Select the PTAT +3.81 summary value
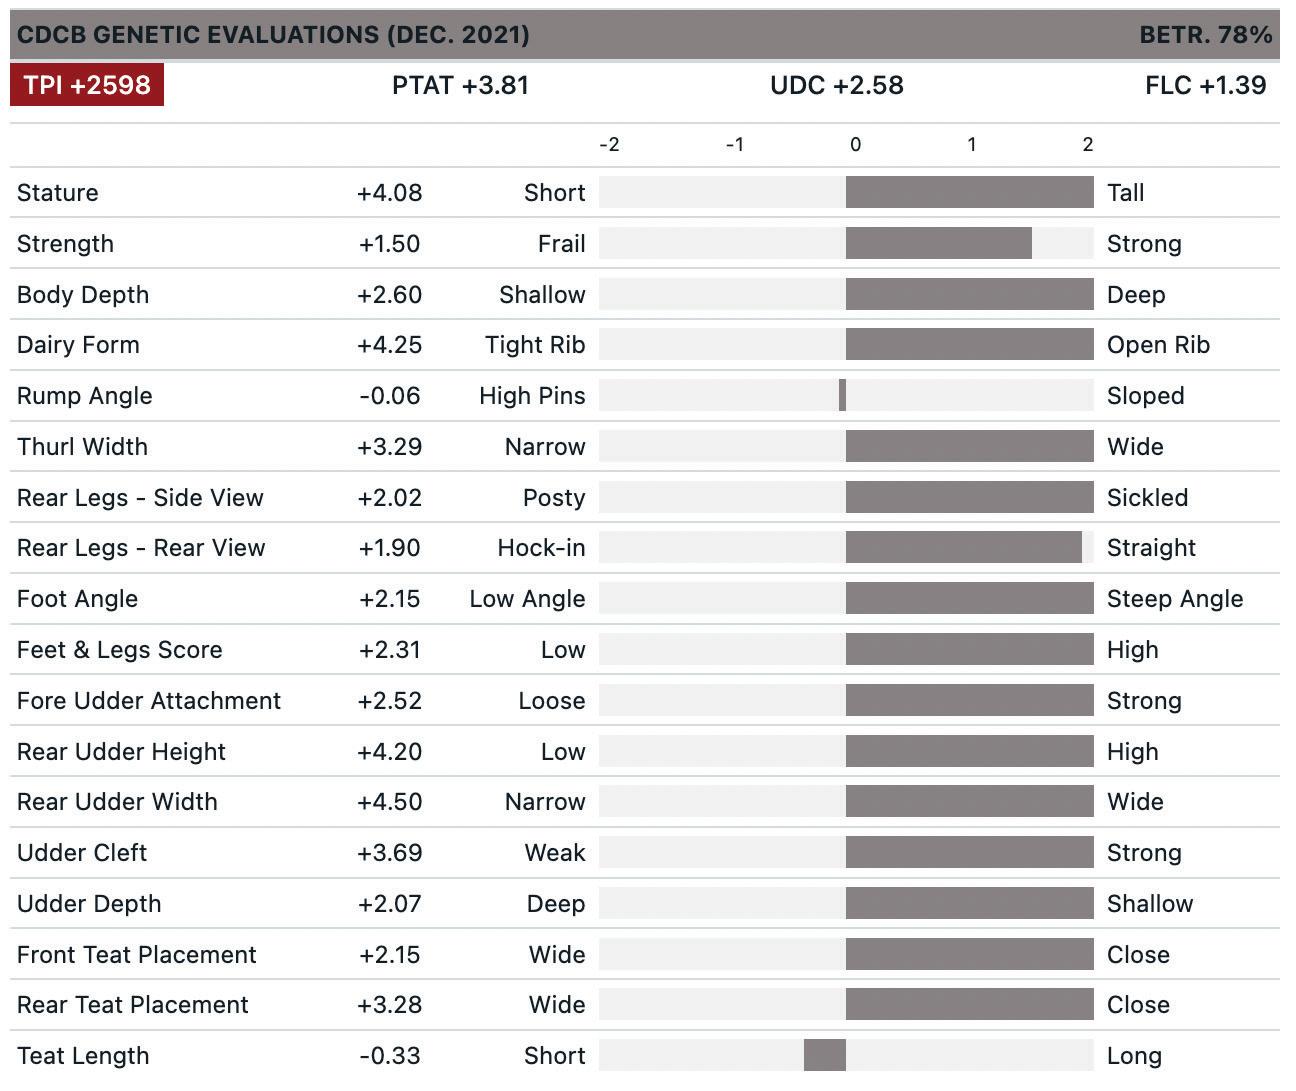The image size is (1296, 1091). pos(460,86)
